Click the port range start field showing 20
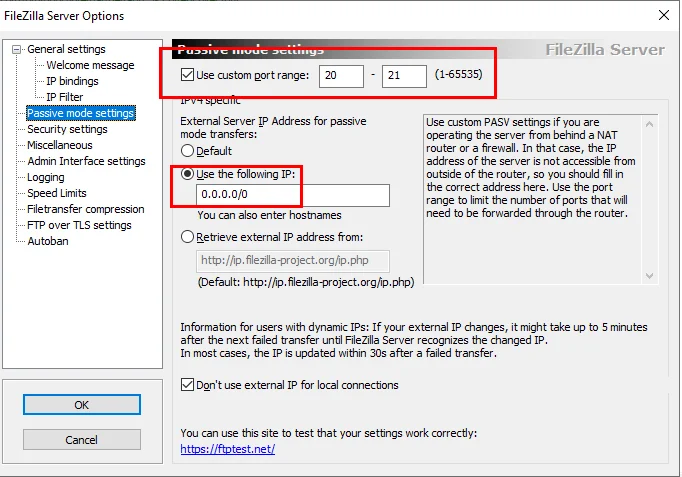This screenshot has height=477, width=682. click(341, 76)
